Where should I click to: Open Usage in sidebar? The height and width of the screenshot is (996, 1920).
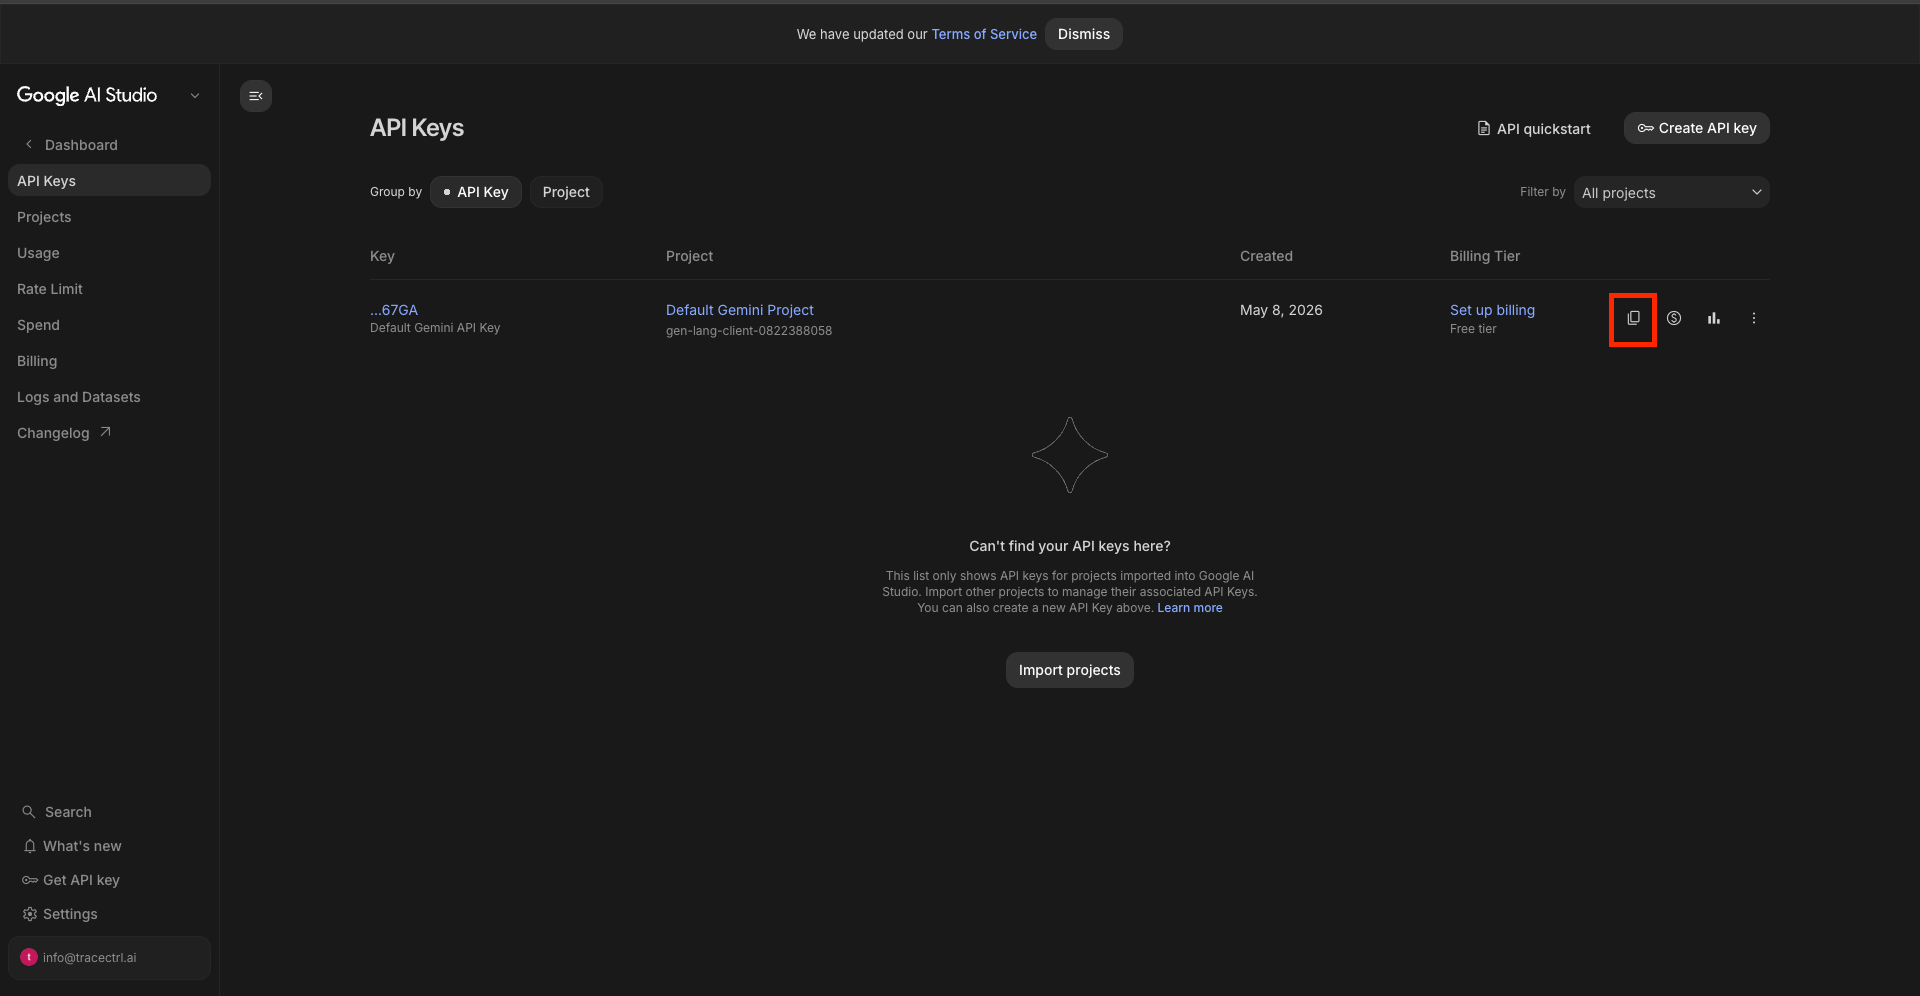pos(109,253)
